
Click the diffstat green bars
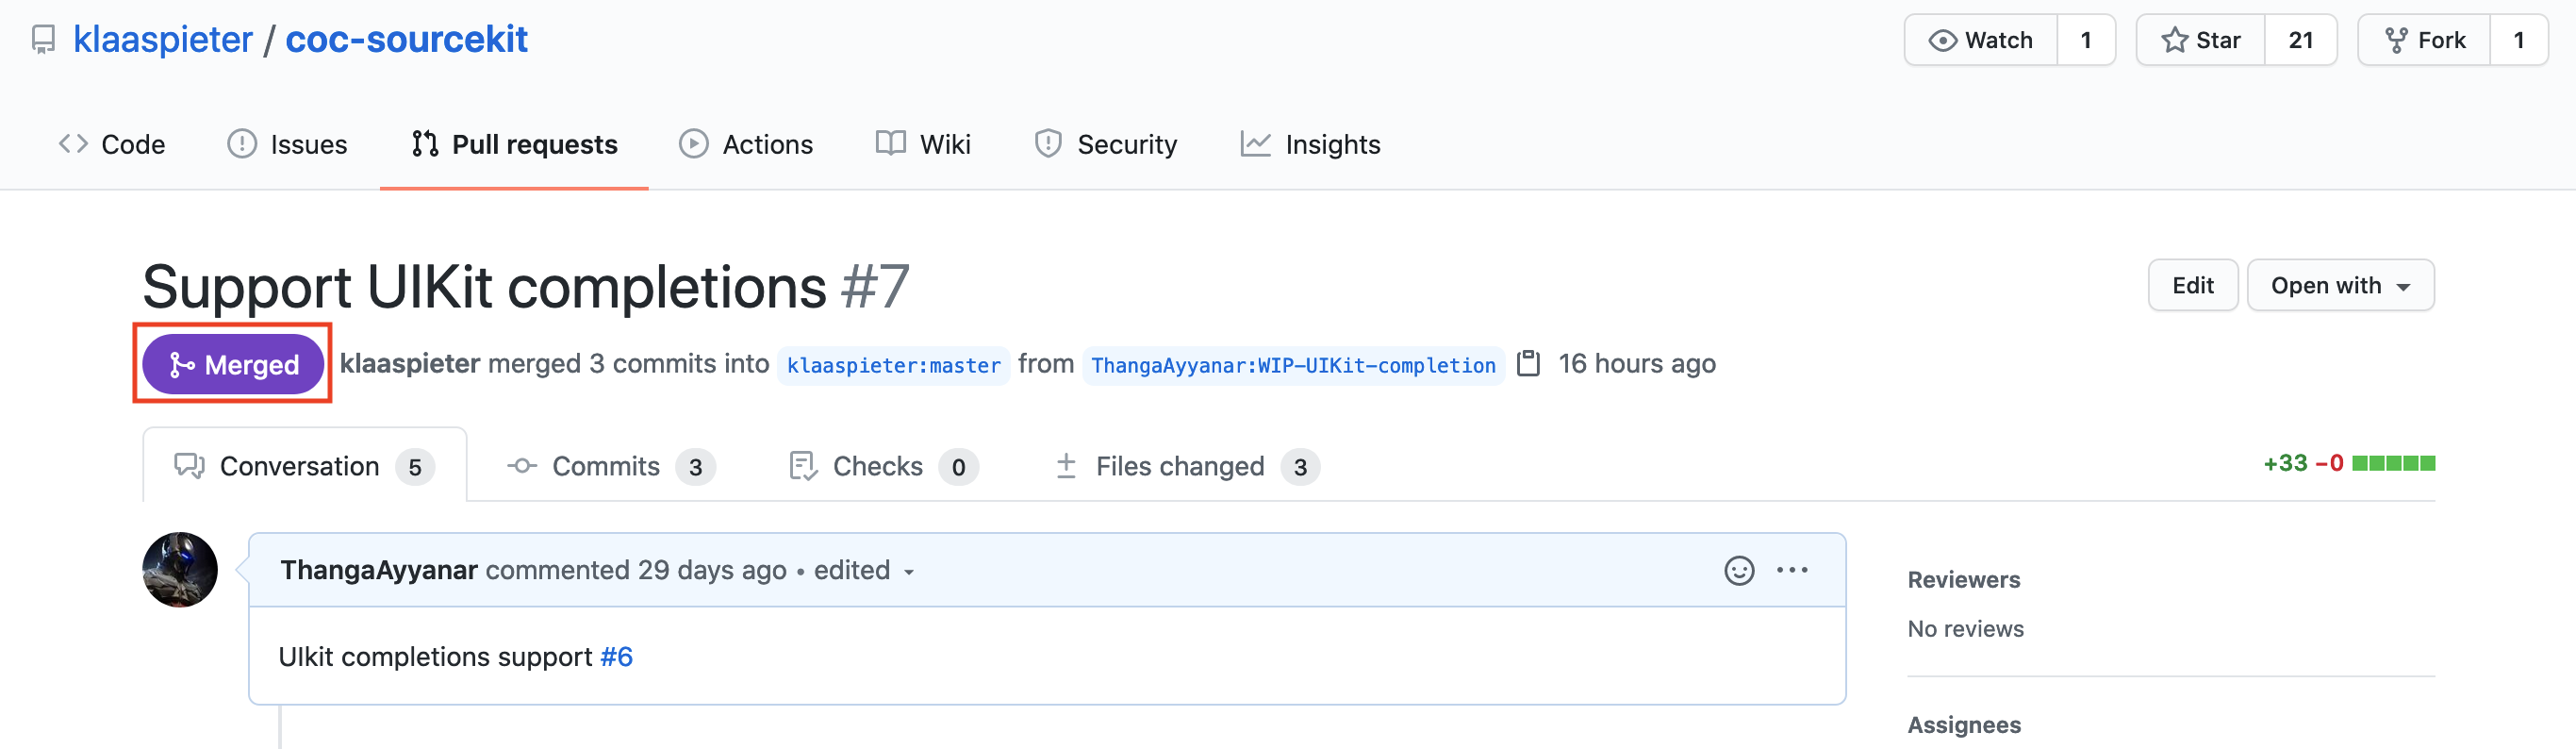pyautogui.click(x=2393, y=463)
